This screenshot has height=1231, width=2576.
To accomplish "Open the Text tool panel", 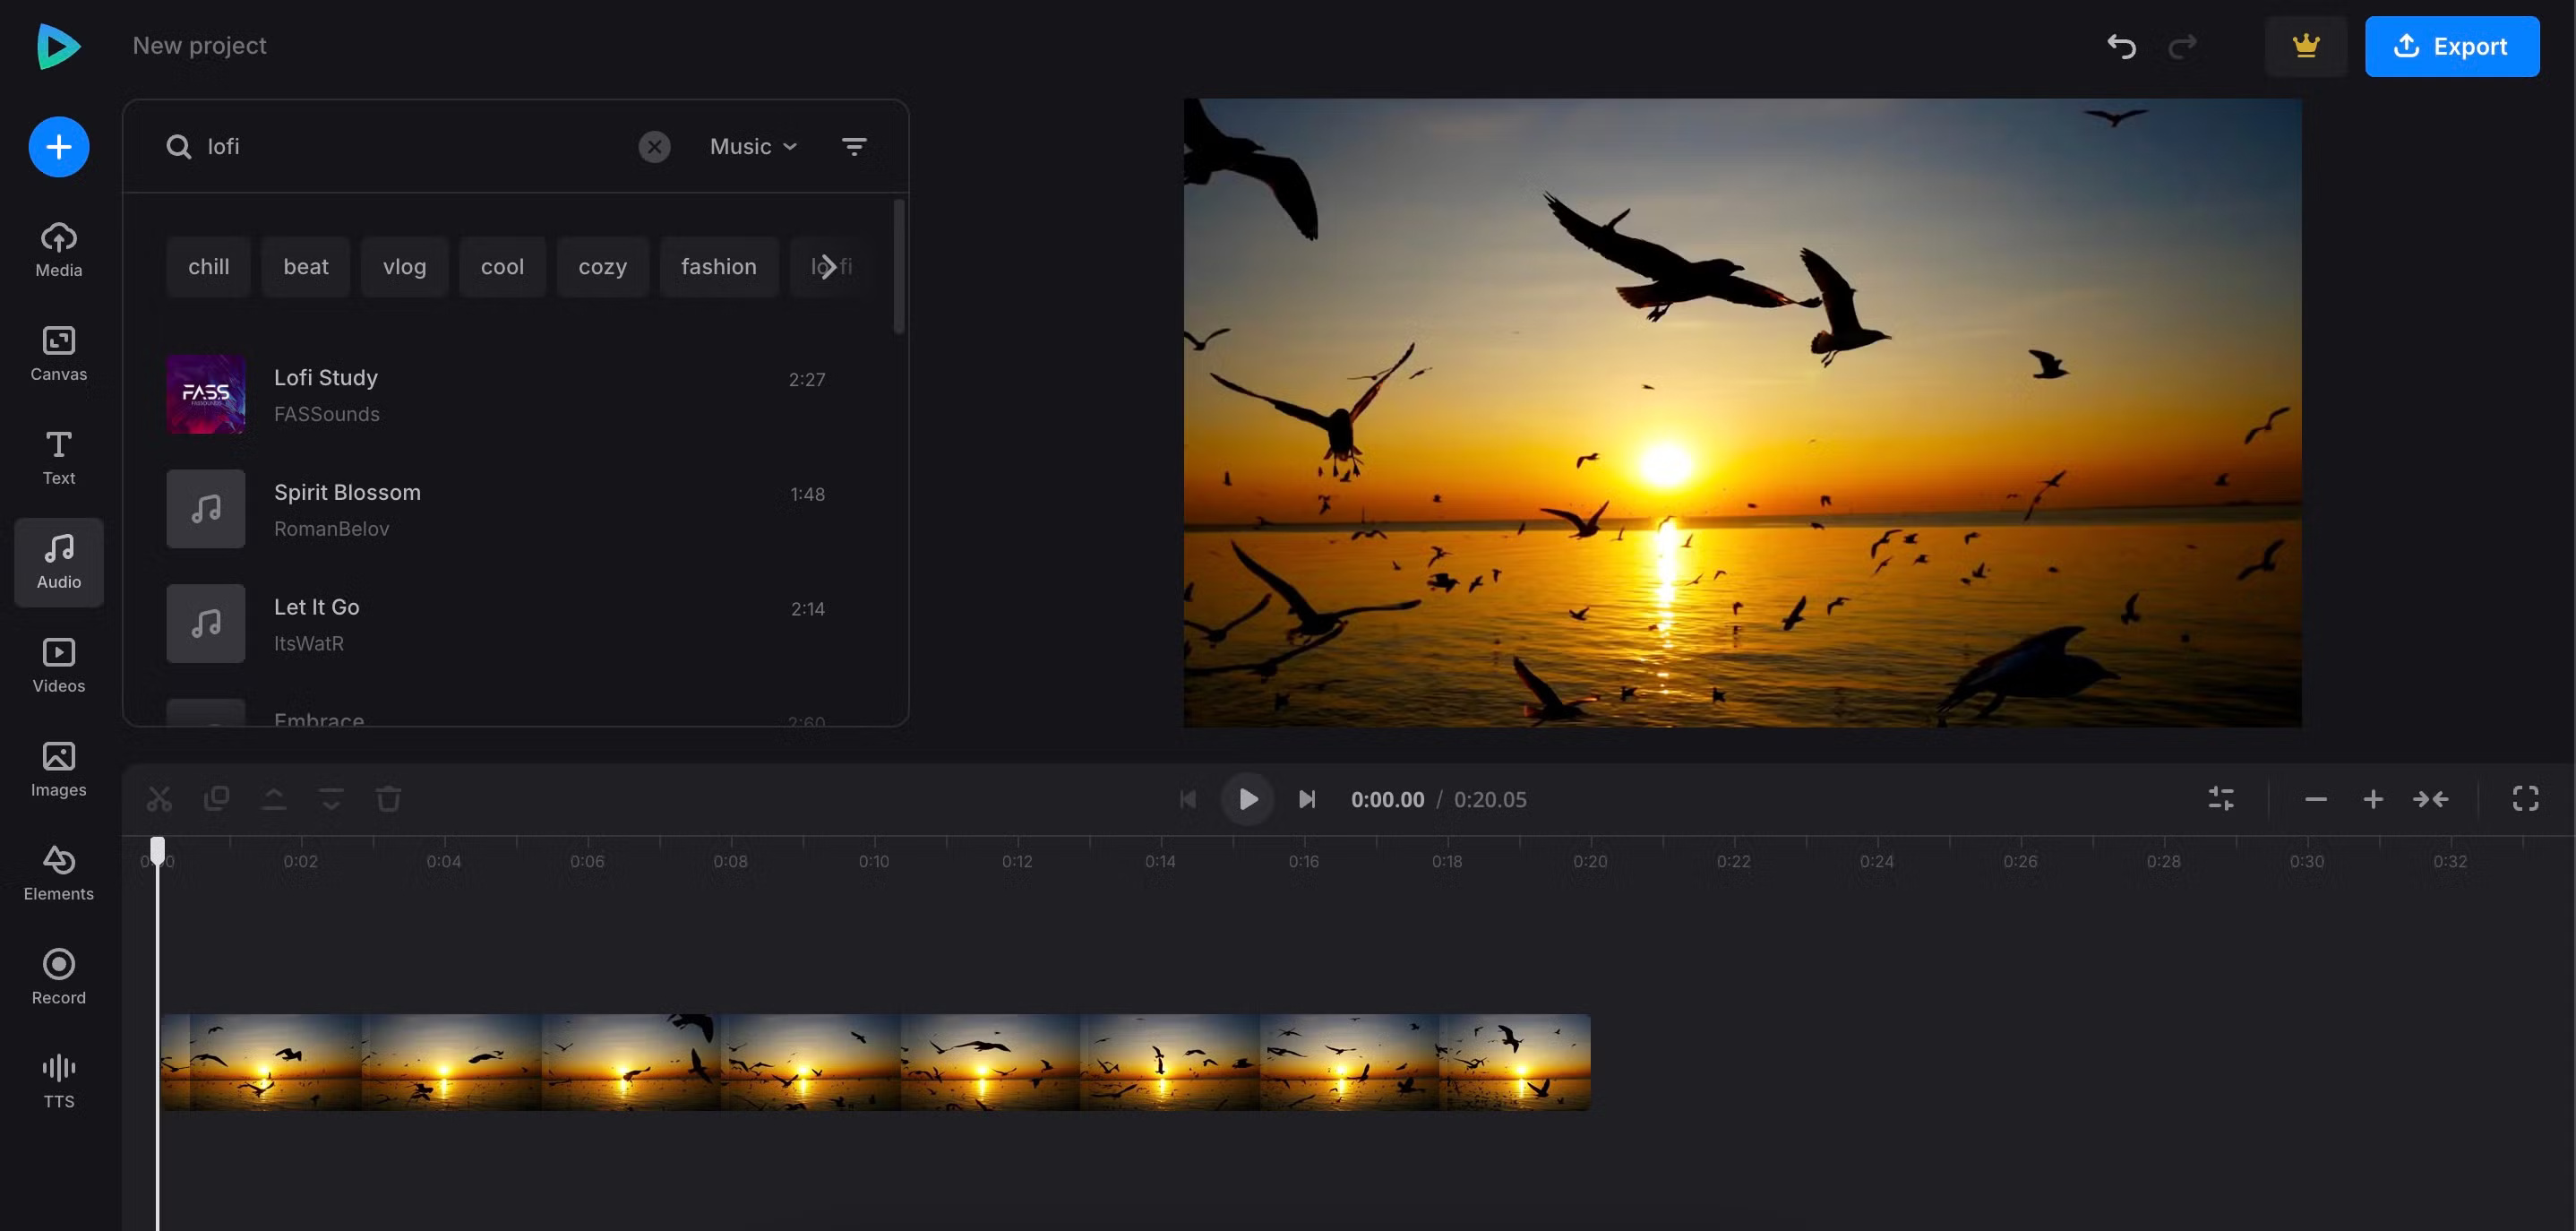I will [x=57, y=459].
